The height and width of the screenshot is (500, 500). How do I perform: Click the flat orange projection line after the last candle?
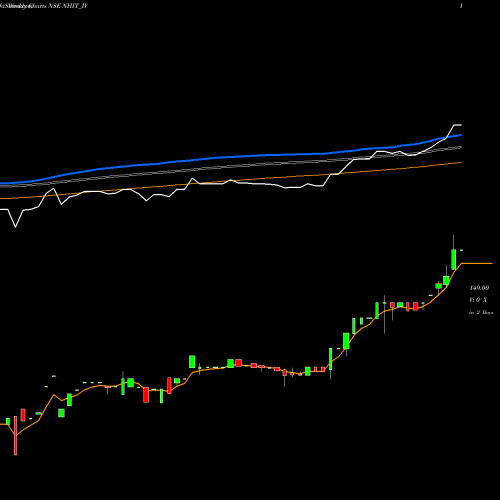pos(477,263)
